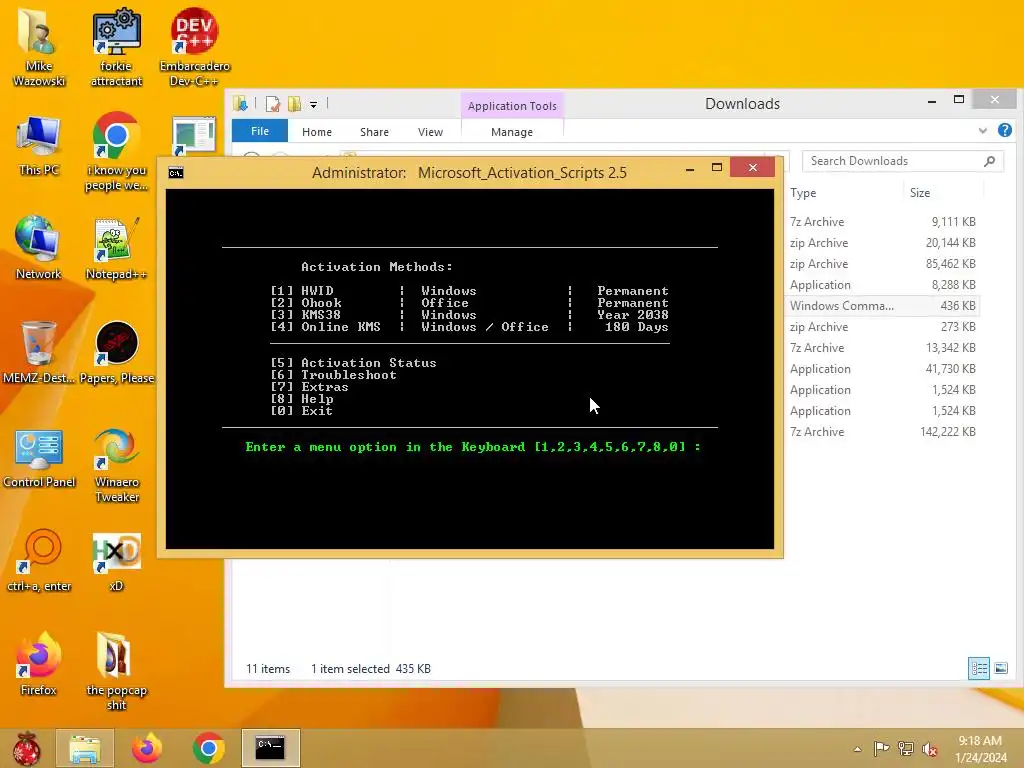1024x768 pixels.
Task: Open the Manage ribbon tab
Action: point(512,132)
